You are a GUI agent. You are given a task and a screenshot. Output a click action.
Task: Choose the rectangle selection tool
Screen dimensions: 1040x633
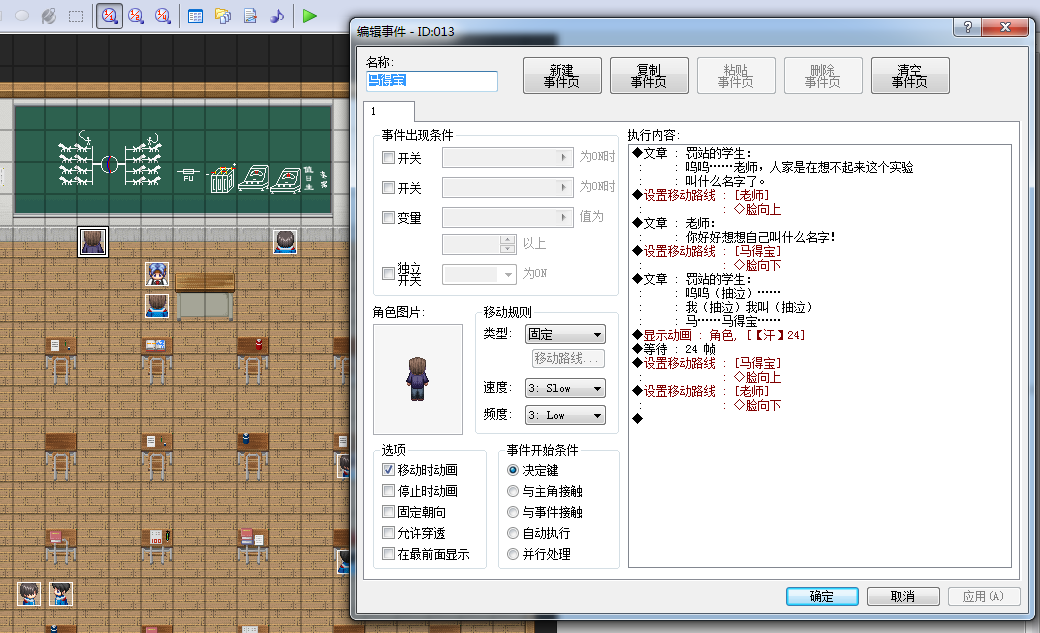[x=76, y=16]
